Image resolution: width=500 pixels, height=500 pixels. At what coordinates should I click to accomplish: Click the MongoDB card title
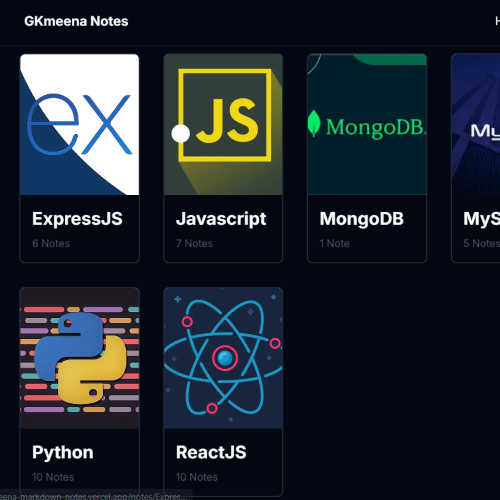coord(362,219)
